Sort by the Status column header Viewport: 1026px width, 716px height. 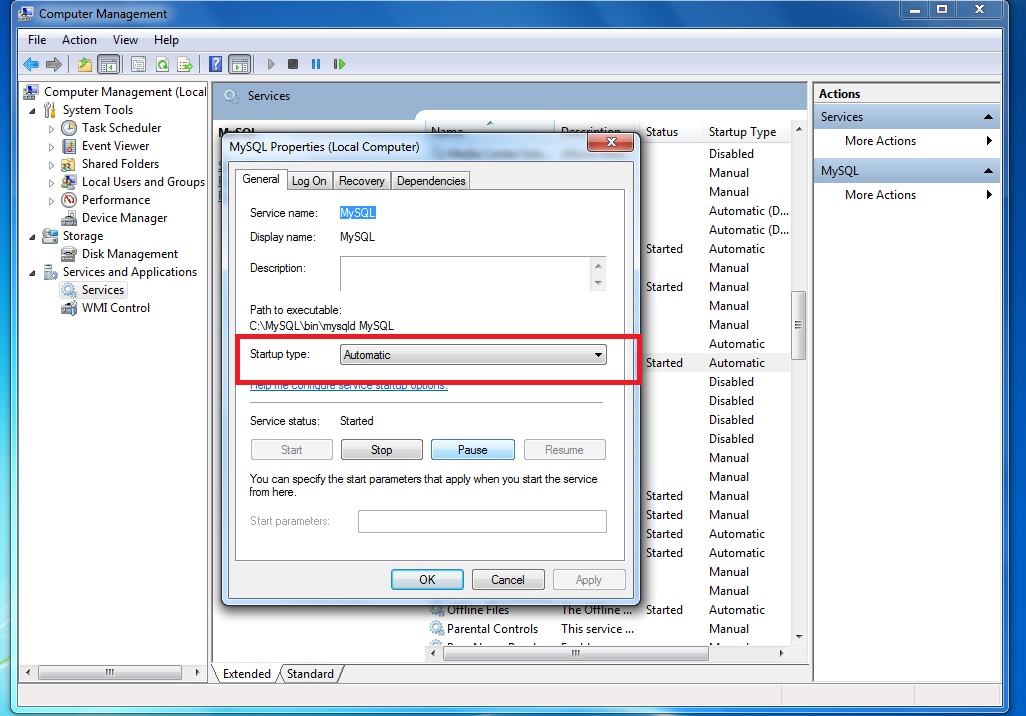[670, 132]
